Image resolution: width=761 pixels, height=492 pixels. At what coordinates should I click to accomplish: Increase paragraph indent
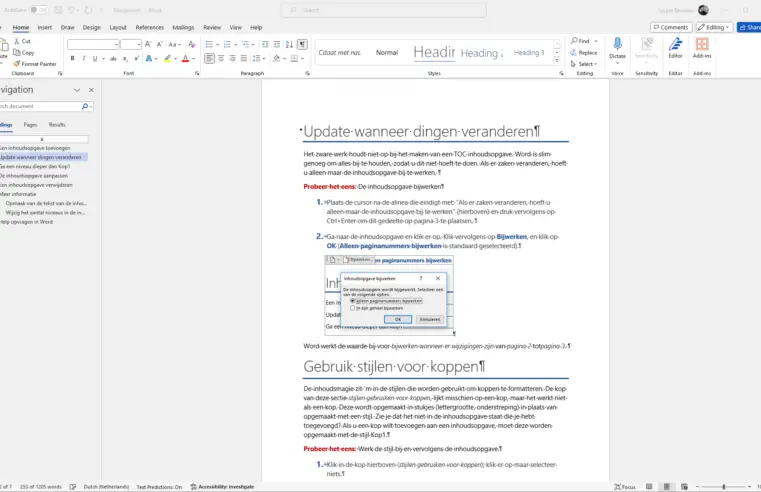coord(277,44)
